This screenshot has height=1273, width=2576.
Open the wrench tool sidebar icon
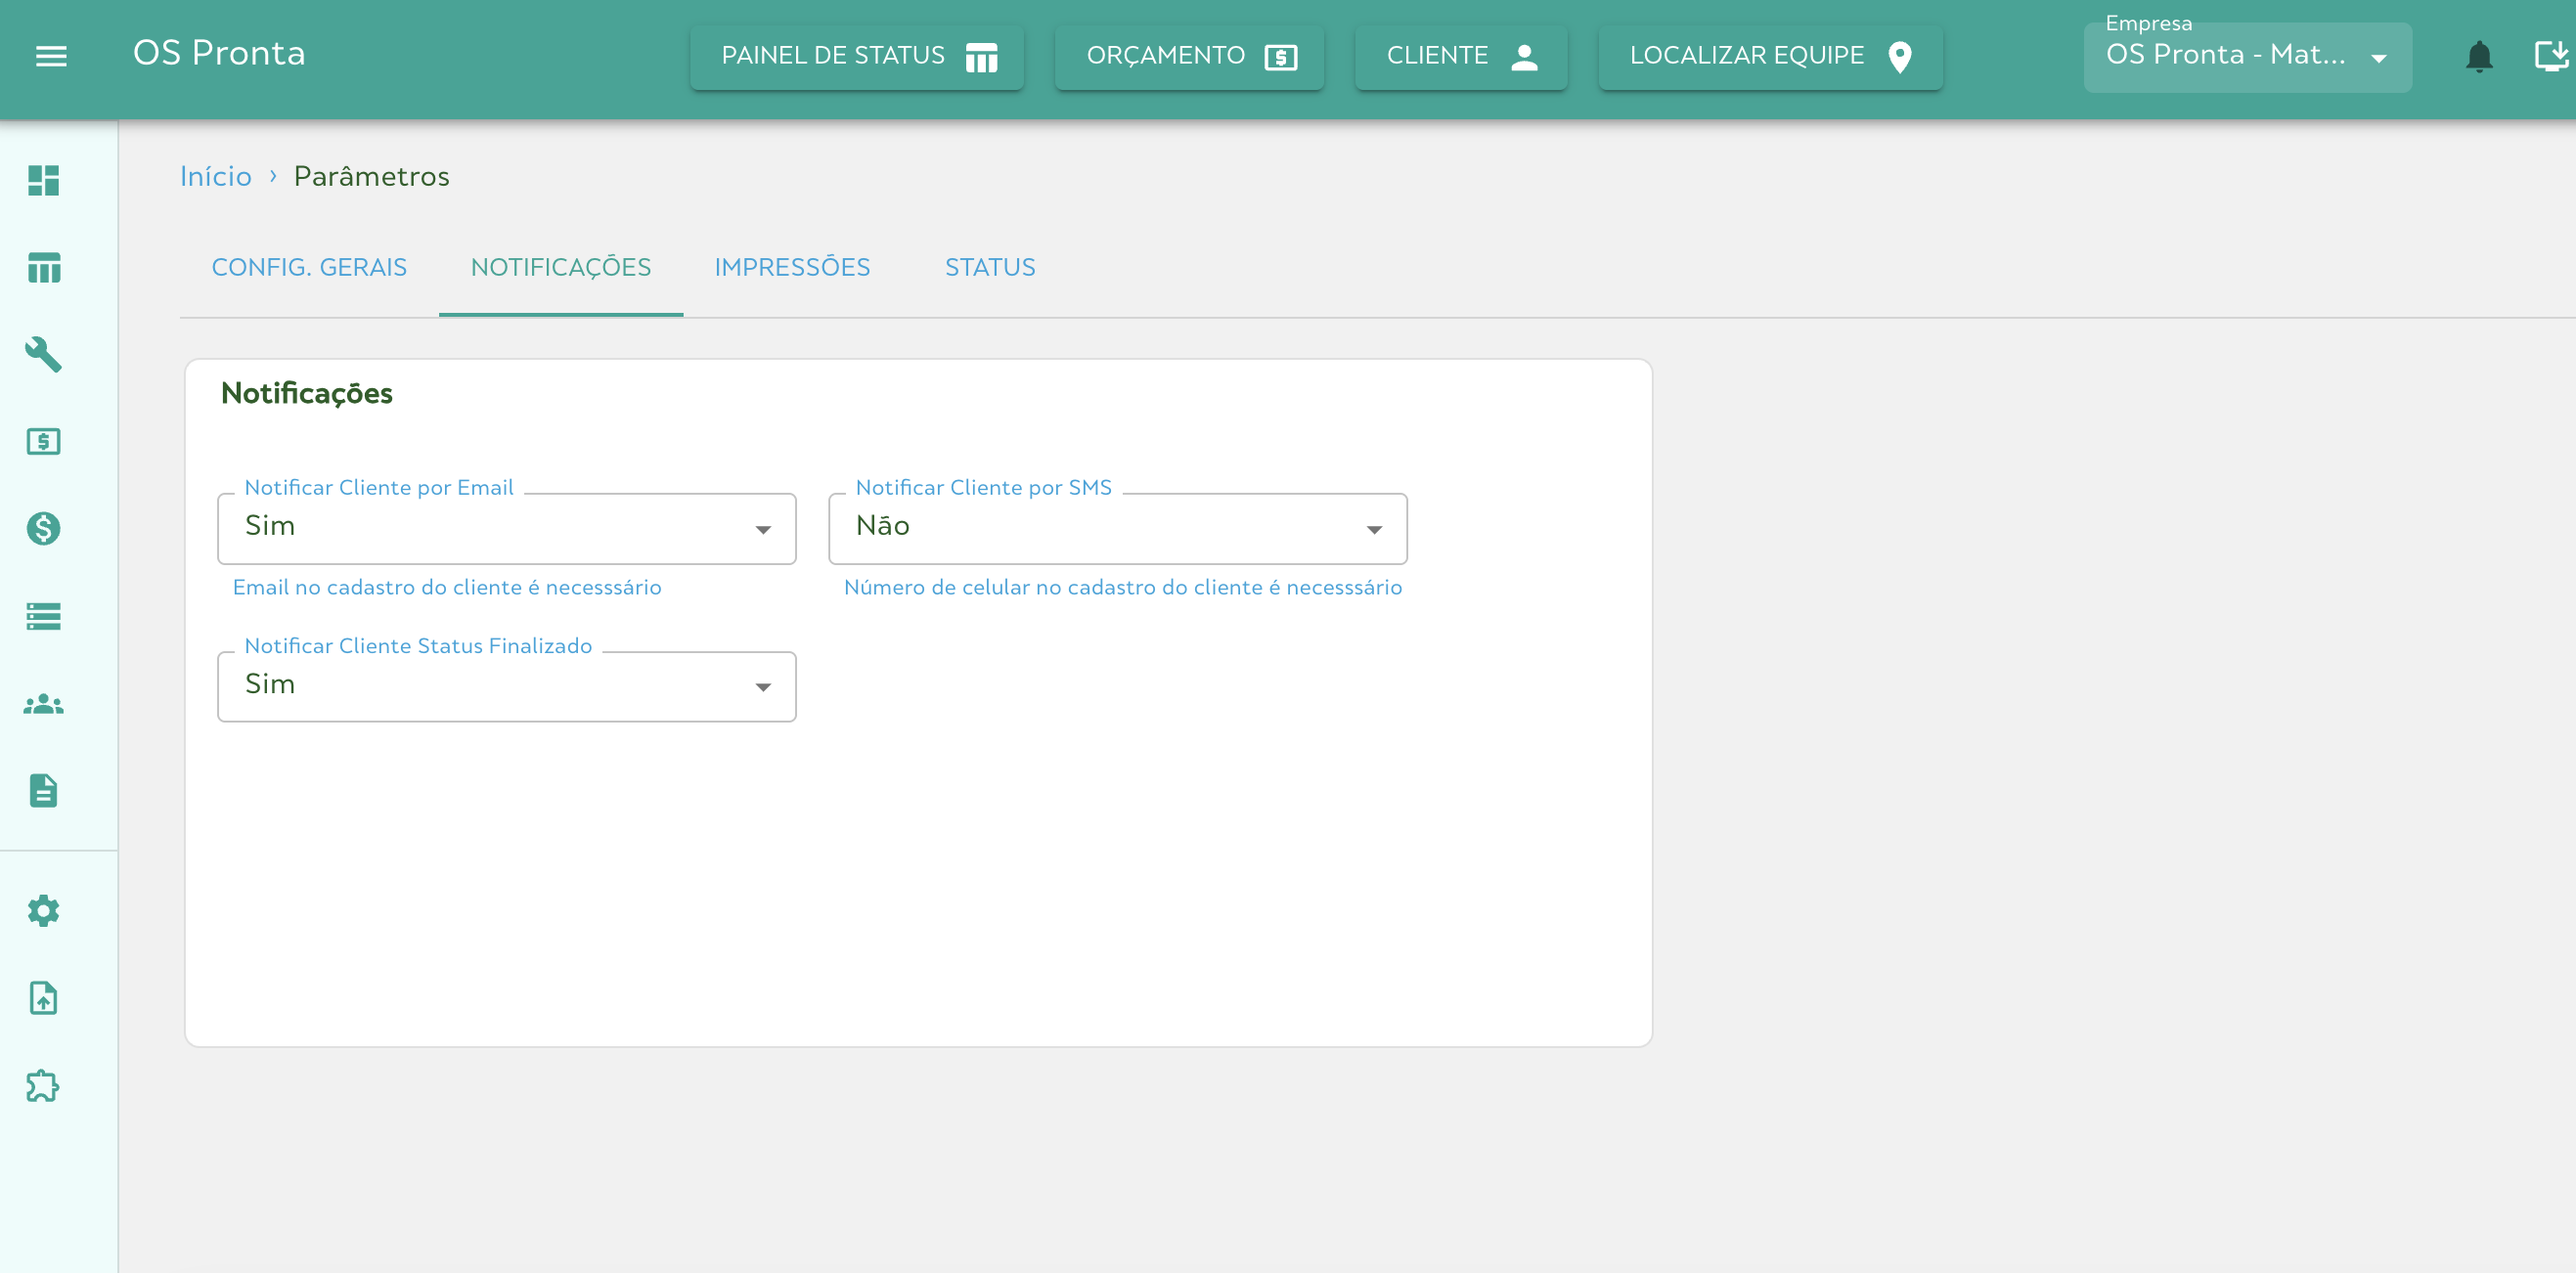44,354
